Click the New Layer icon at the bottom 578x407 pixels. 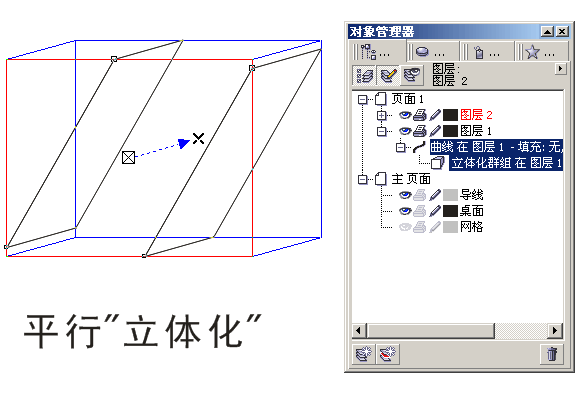[x=364, y=354]
